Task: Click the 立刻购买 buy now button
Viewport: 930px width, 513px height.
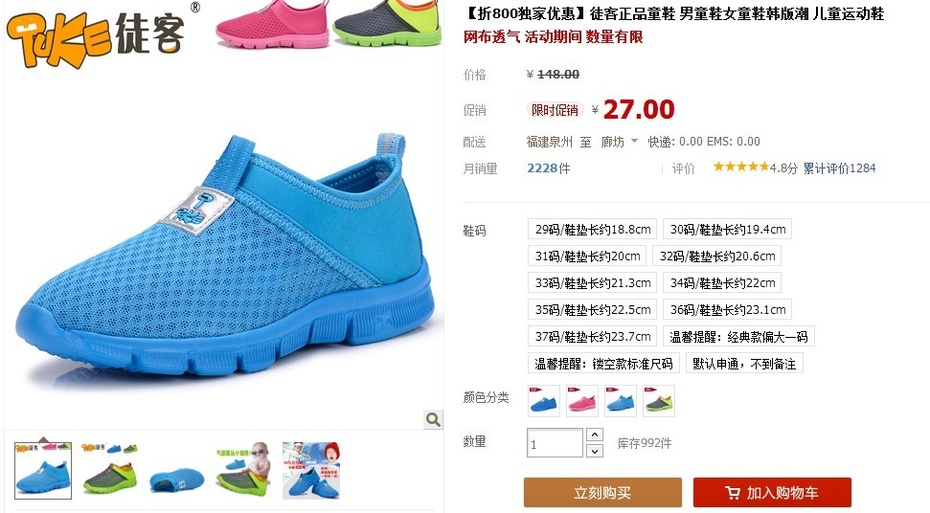Action: coord(603,493)
